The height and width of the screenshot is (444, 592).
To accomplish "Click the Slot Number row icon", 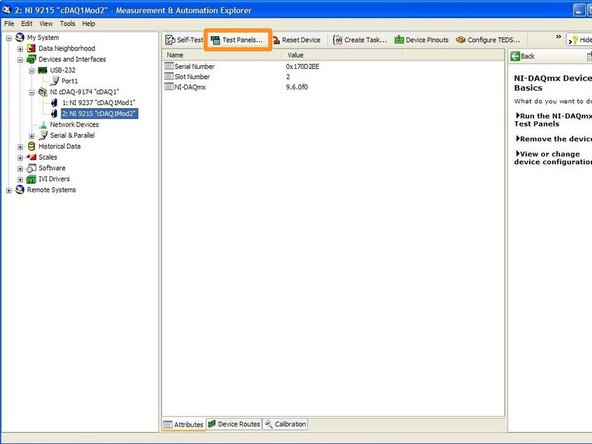I will [x=169, y=77].
